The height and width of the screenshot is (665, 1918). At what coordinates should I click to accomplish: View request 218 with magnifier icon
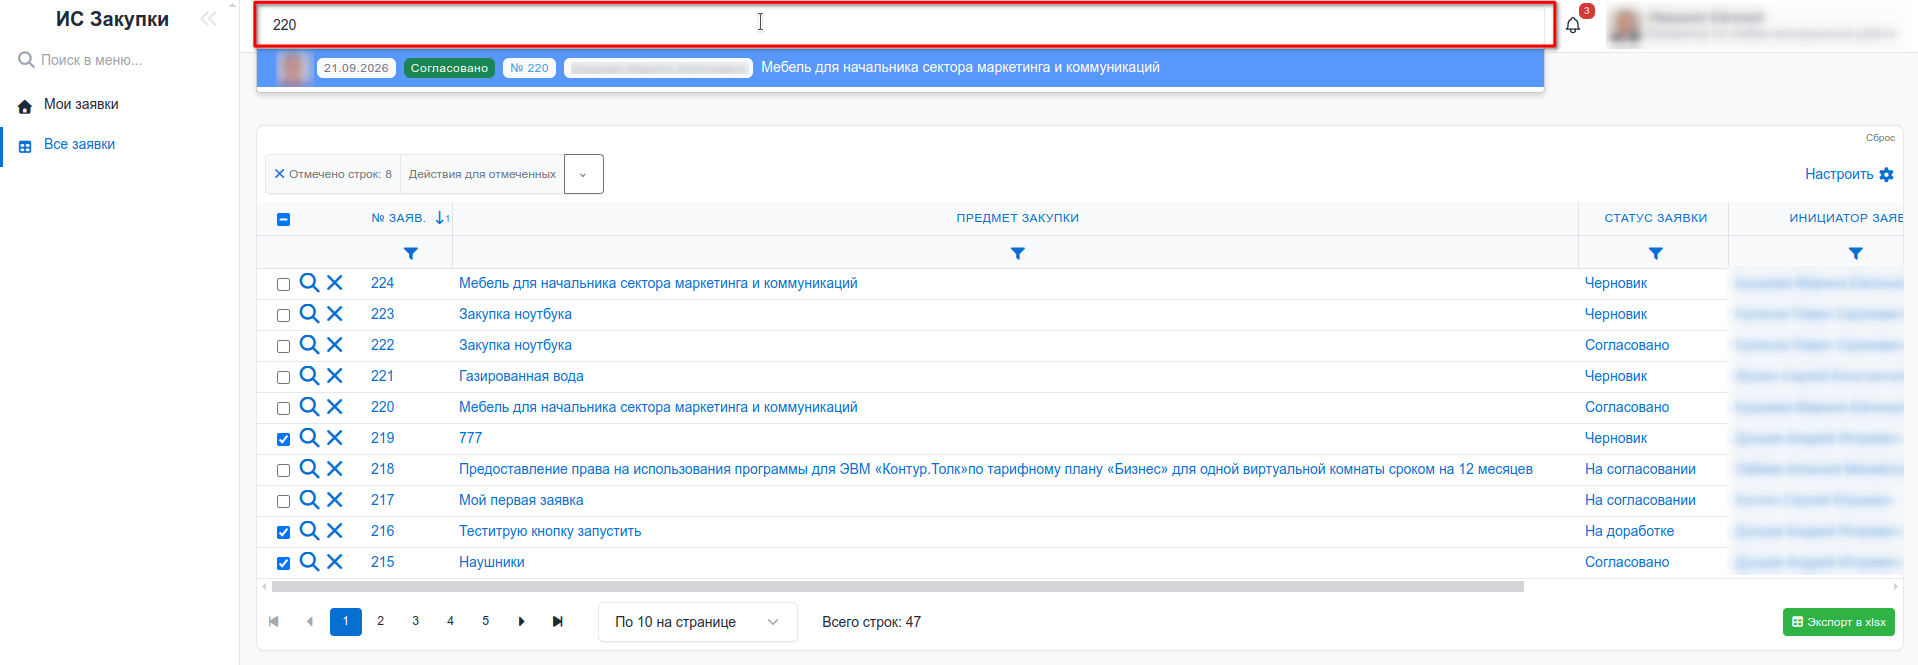(x=310, y=469)
